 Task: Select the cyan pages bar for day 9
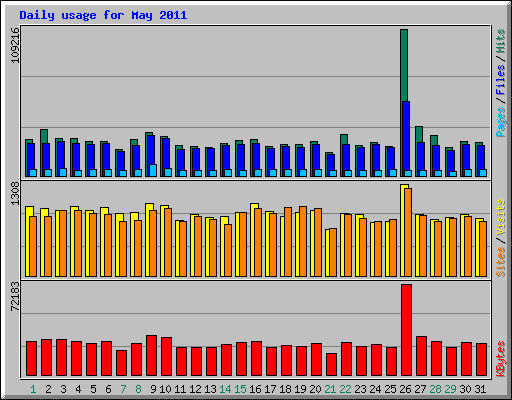click(153, 170)
